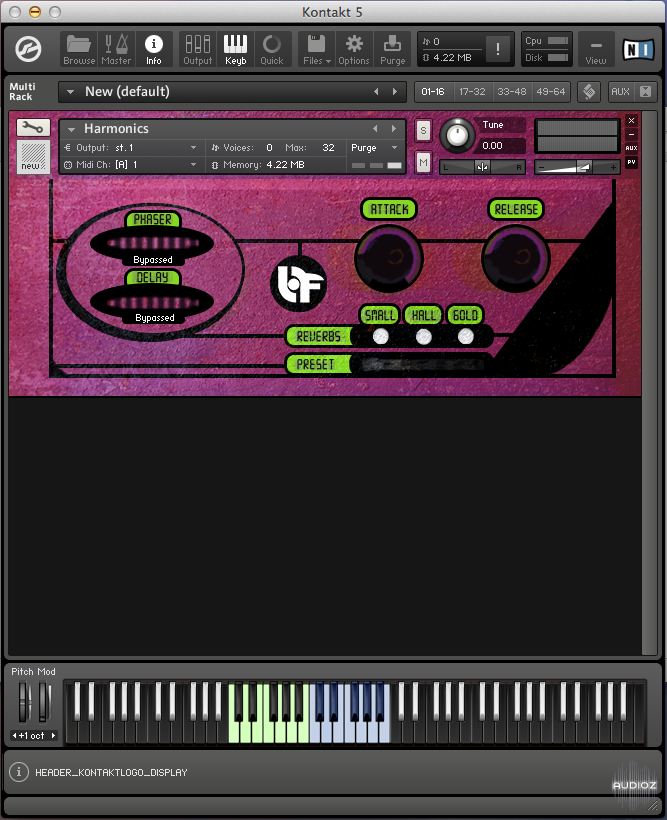Toggle the PHASER effect
The width and height of the screenshot is (667, 820).
tap(153, 220)
